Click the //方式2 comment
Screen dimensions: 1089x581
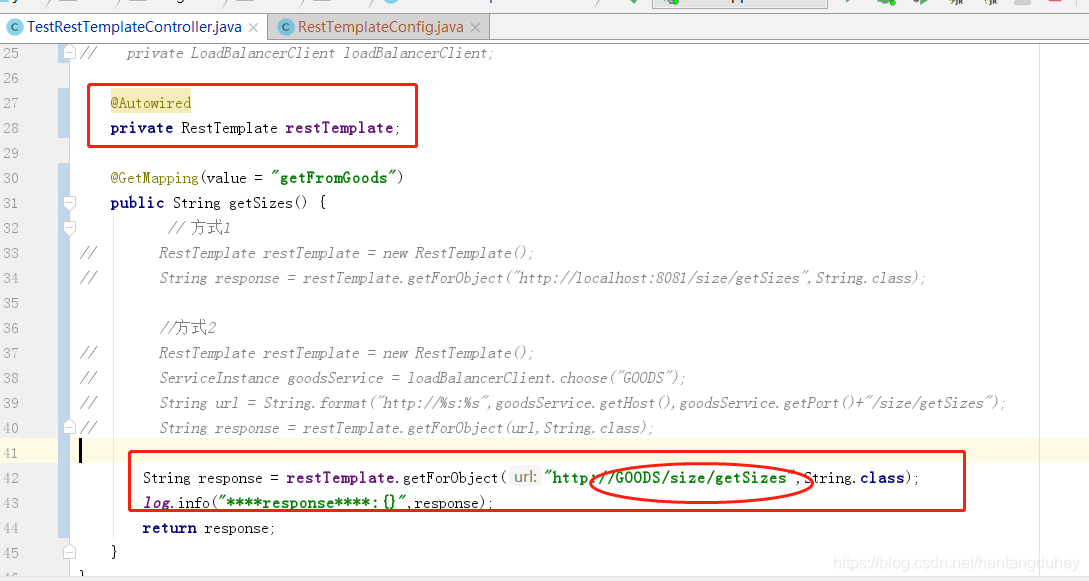point(188,328)
